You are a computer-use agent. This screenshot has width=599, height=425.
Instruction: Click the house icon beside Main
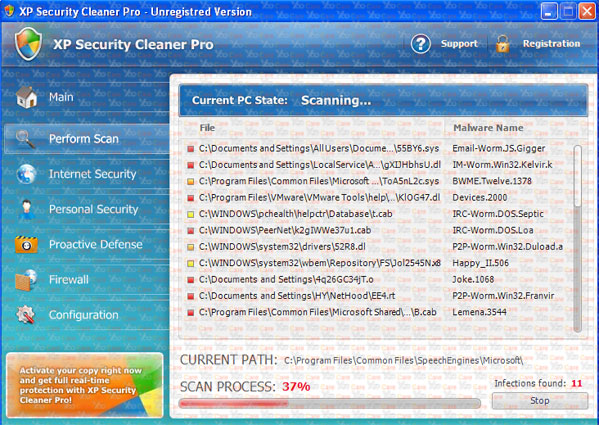click(26, 97)
